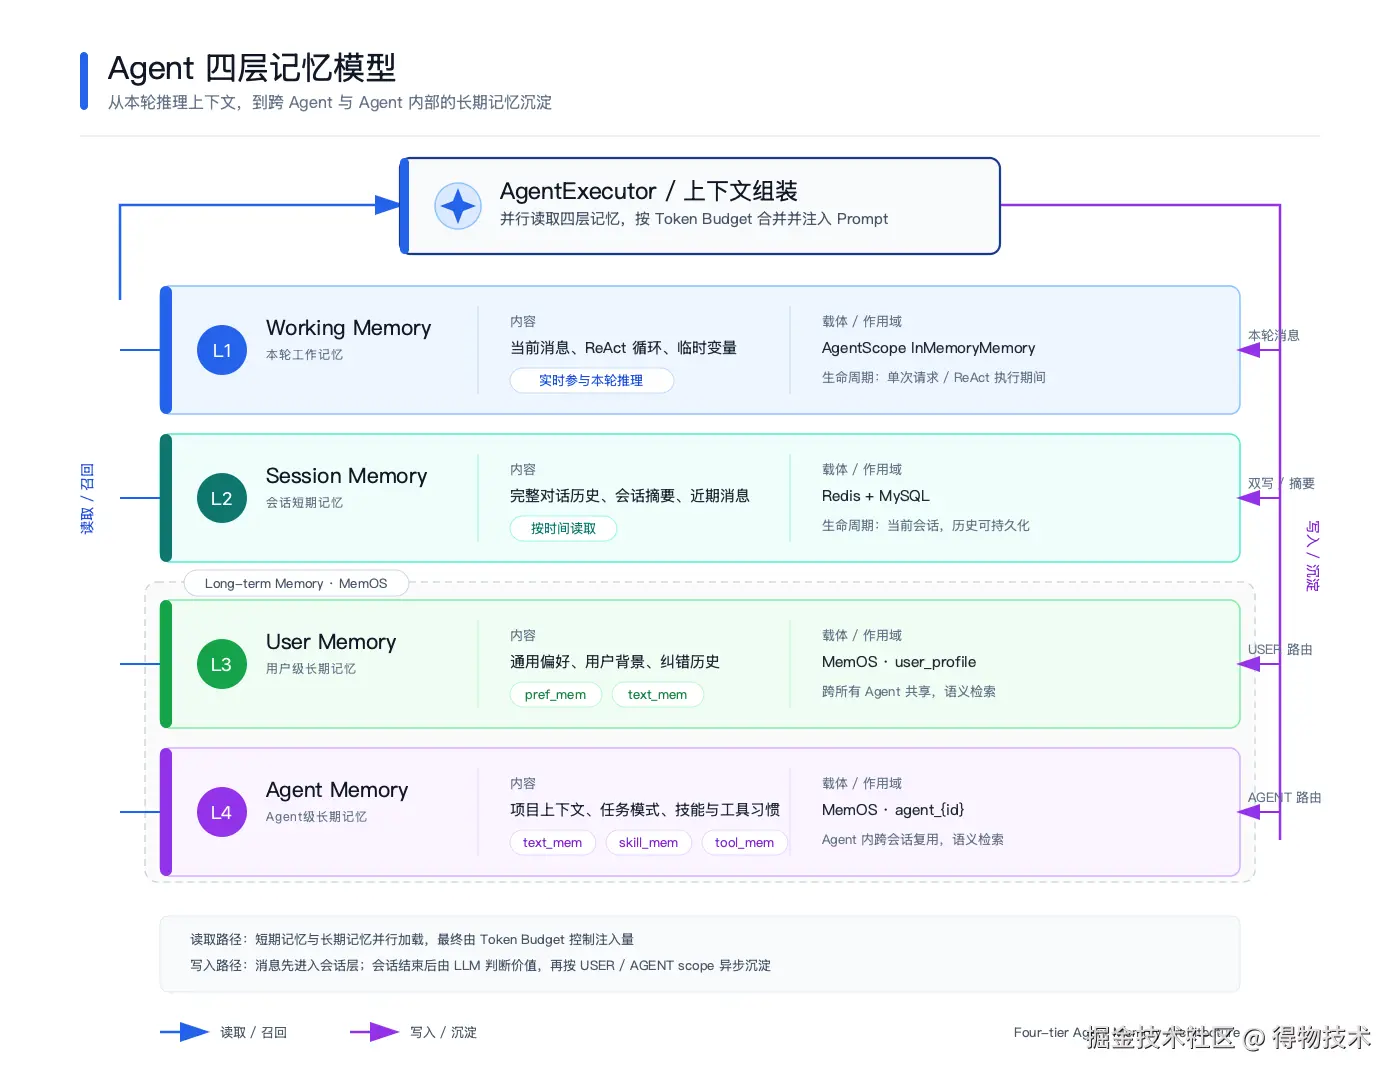Click the 读取 / 召回 legend text

253,1033
